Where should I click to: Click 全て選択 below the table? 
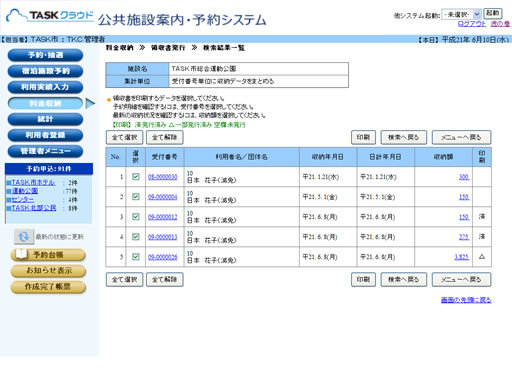(124, 279)
